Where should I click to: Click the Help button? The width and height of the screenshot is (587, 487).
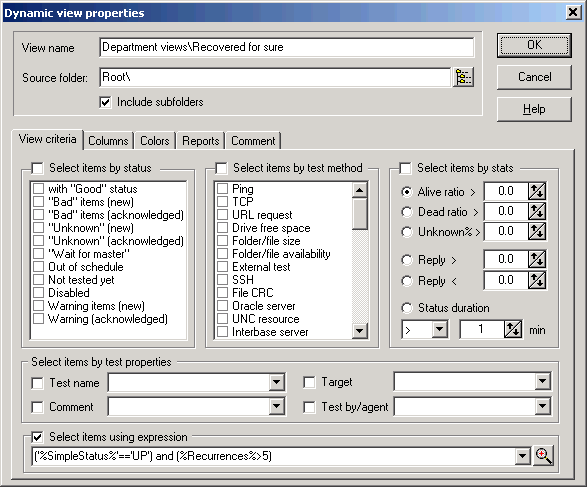534,109
